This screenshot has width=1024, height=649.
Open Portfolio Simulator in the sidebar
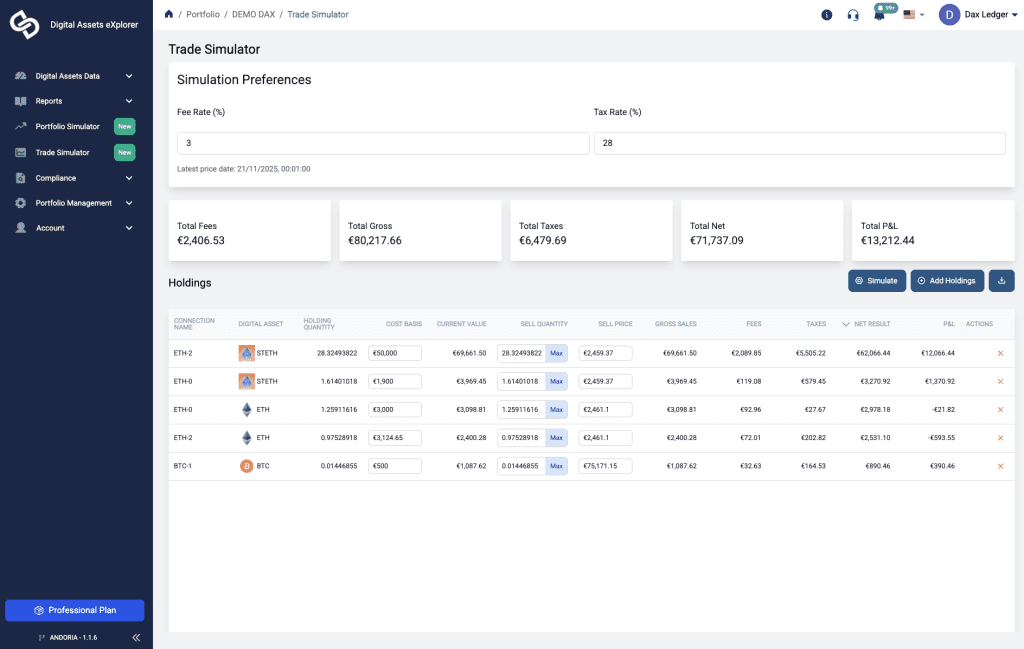[68, 127]
